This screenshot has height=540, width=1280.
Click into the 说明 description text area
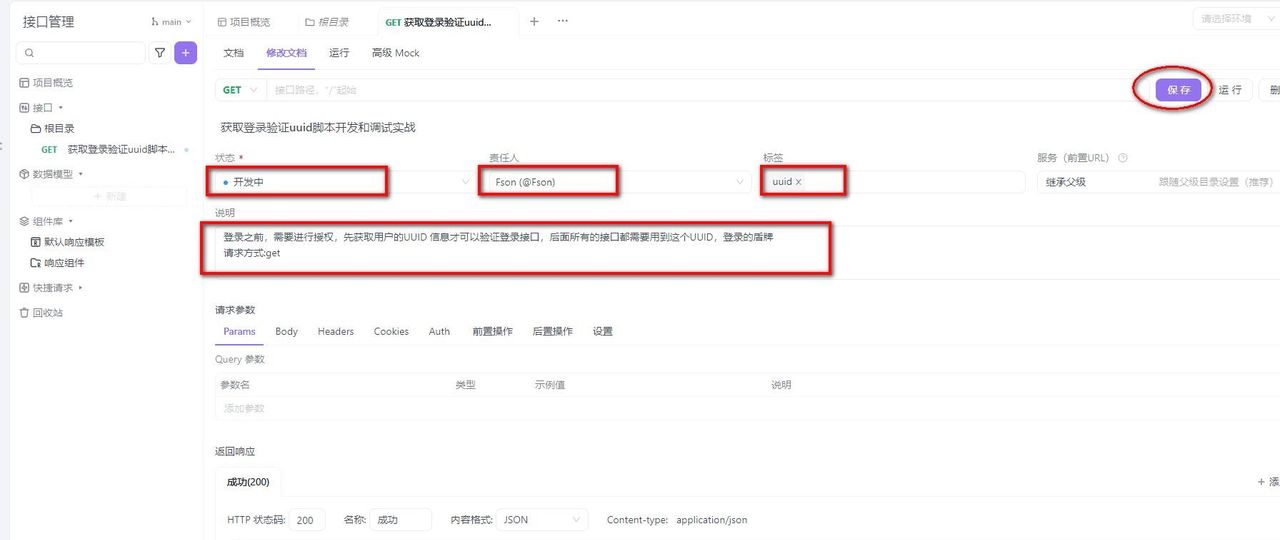[747, 252]
